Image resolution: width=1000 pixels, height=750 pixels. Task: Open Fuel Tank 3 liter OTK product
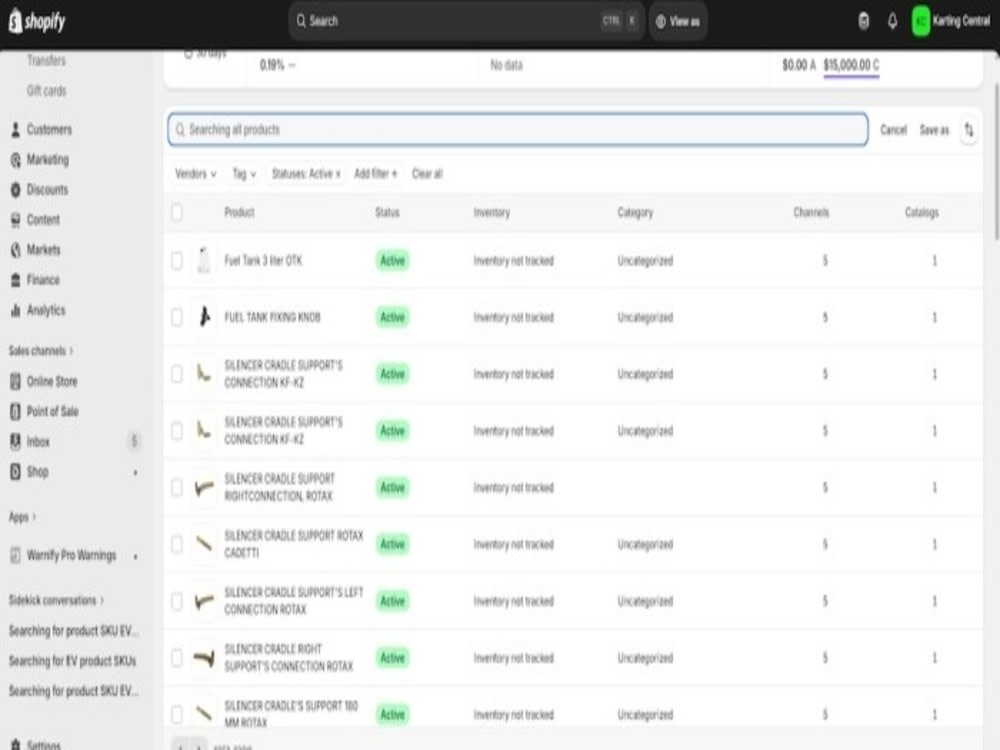(x=263, y=260)
